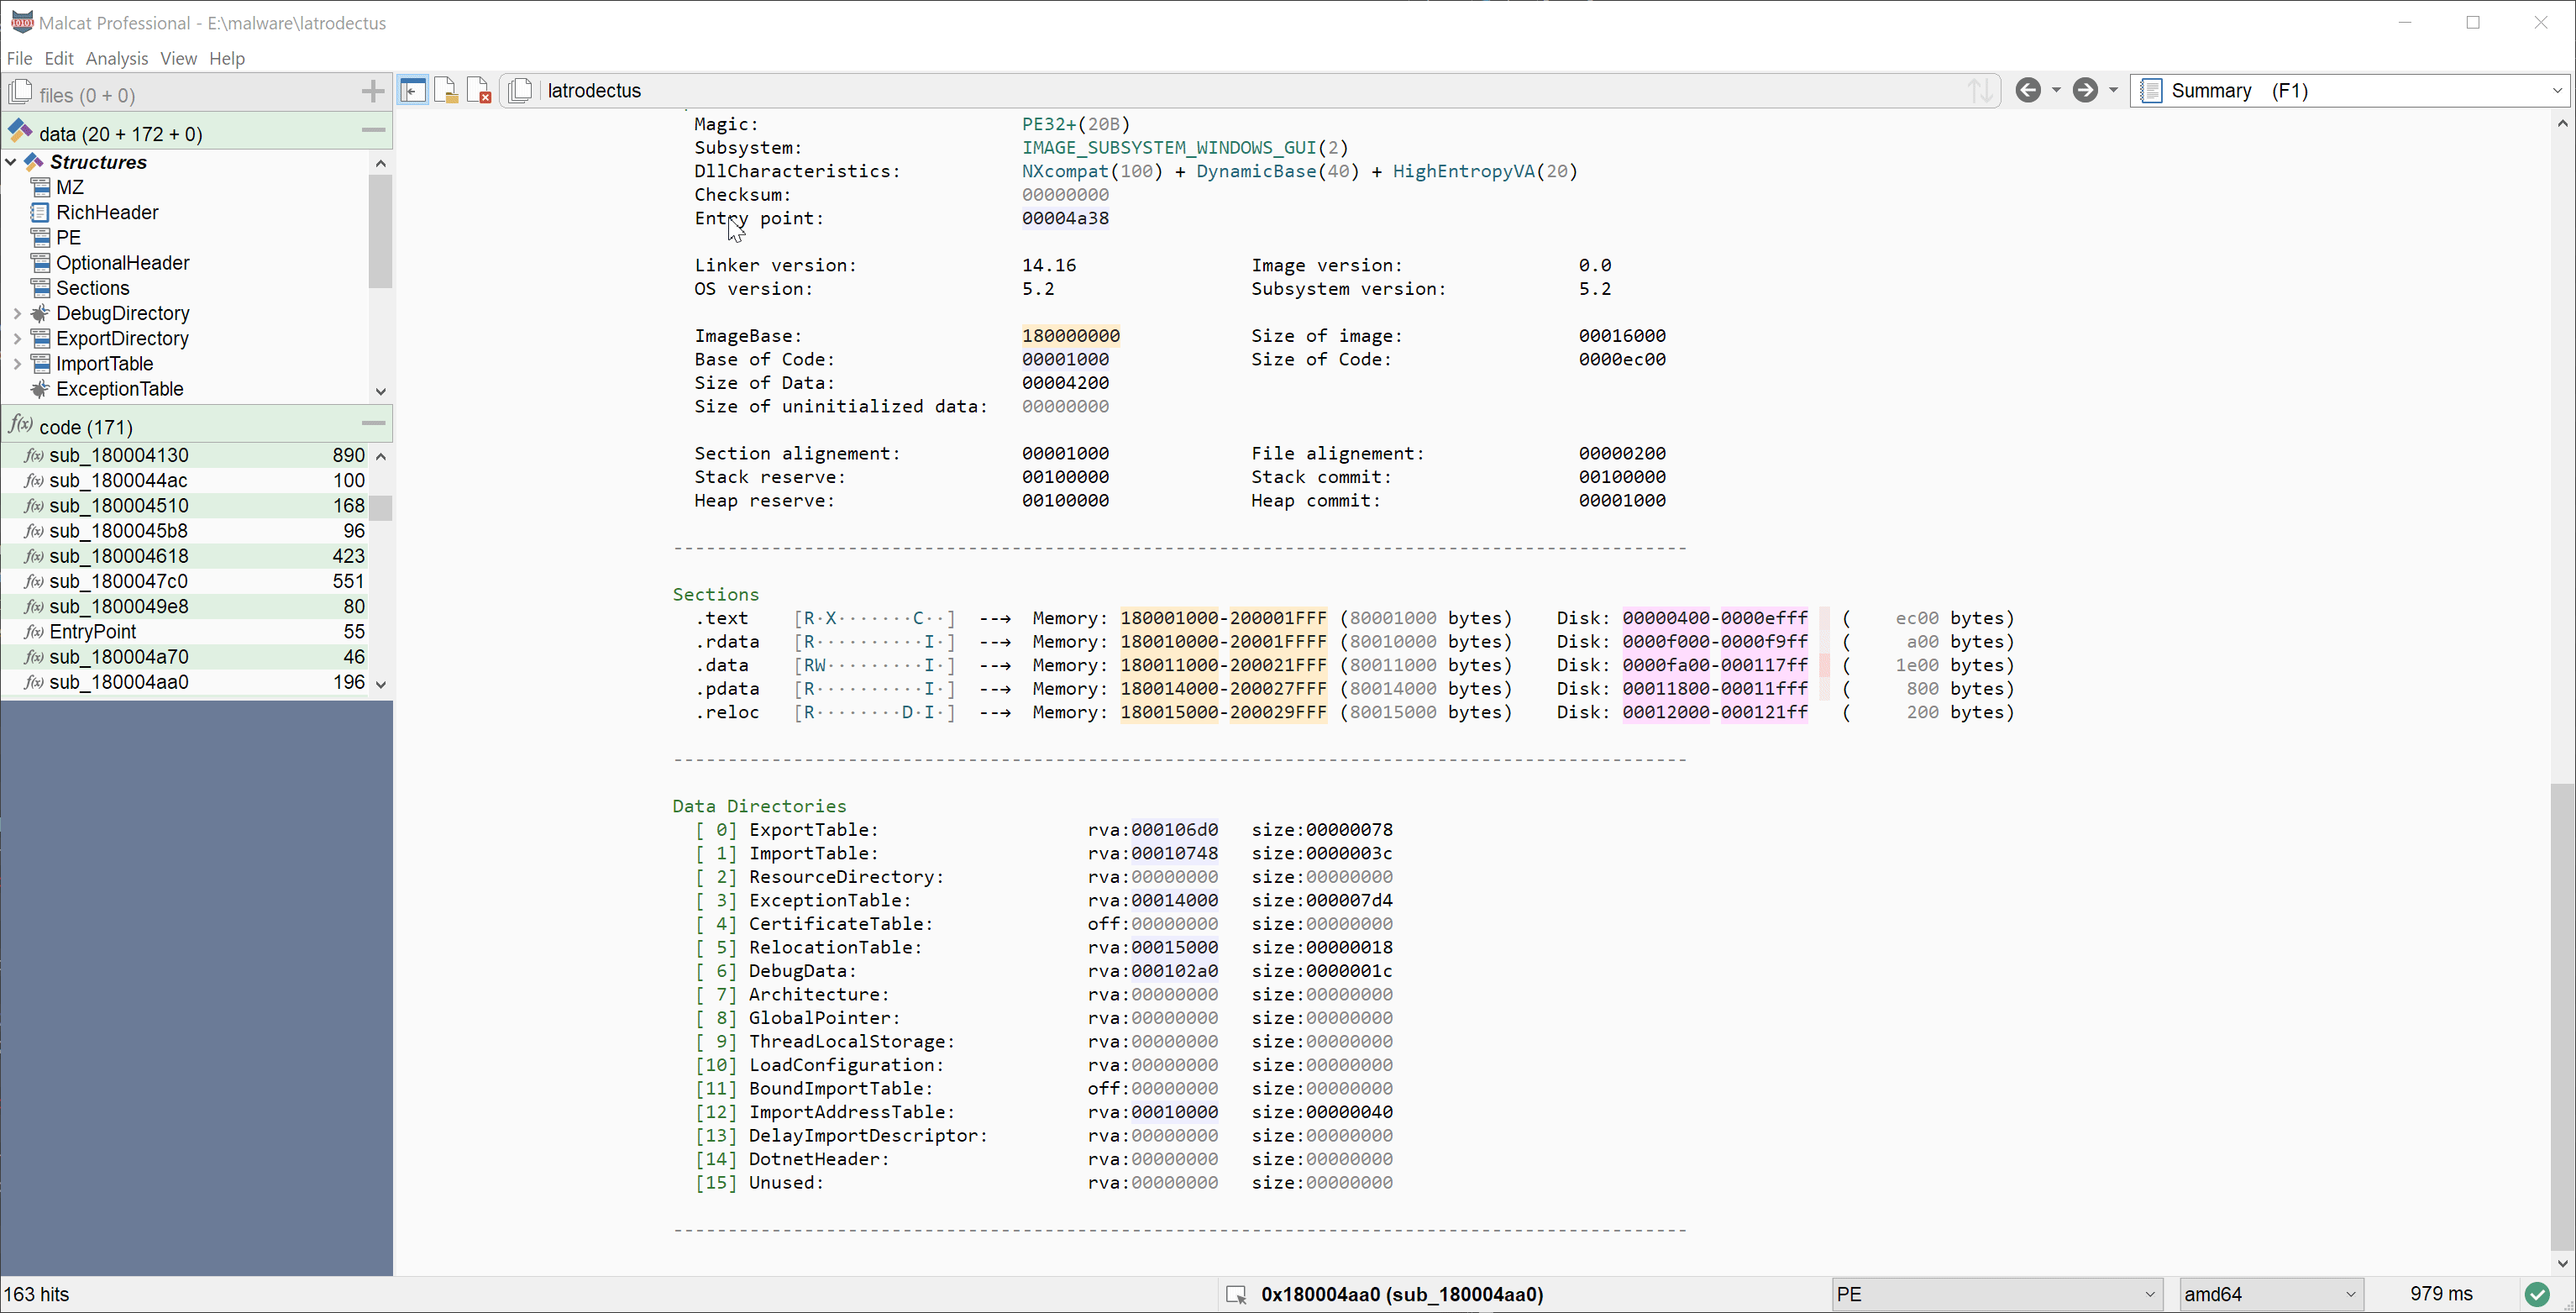Click .text memory range 180001000-200001FFF
The image size is (2576, 1313).
click(x=1224, y=618)
